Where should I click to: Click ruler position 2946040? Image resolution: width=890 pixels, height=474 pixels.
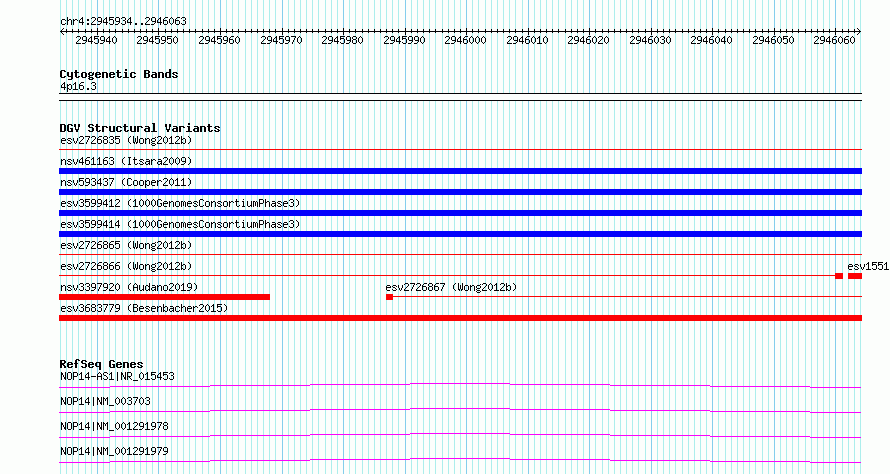pos(712,40)
